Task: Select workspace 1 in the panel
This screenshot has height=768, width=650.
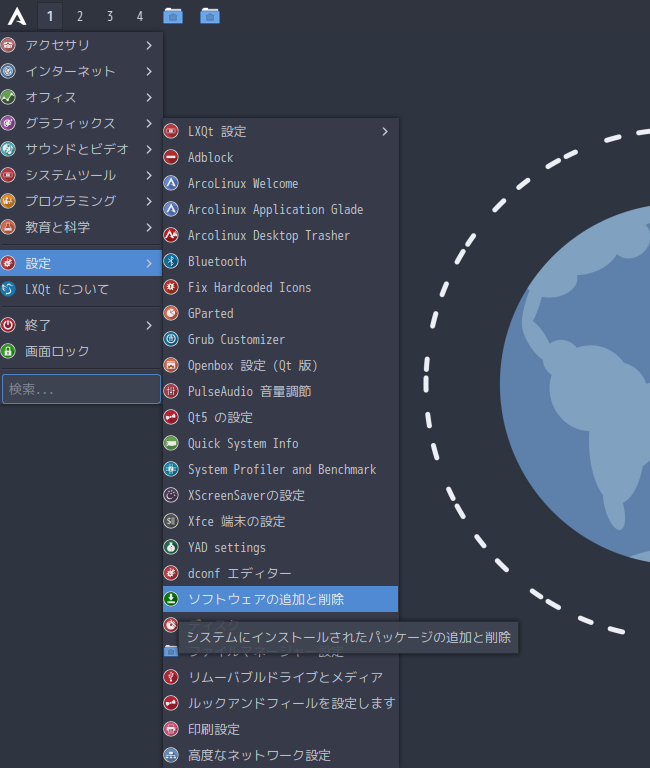Action: 50,16
